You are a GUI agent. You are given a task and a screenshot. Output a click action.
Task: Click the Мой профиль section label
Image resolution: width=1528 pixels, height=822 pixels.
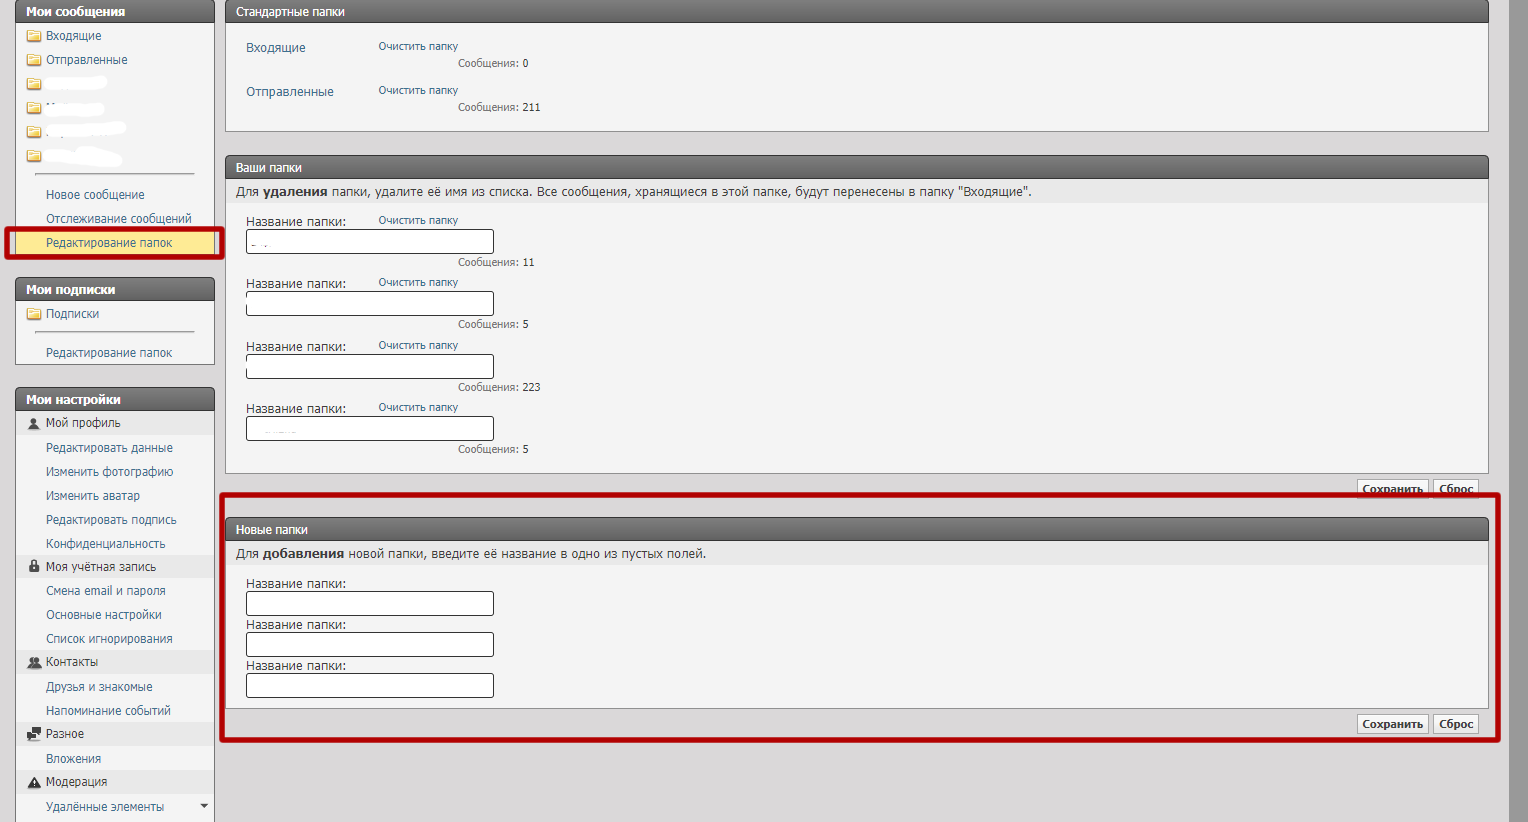click(83, 423)
